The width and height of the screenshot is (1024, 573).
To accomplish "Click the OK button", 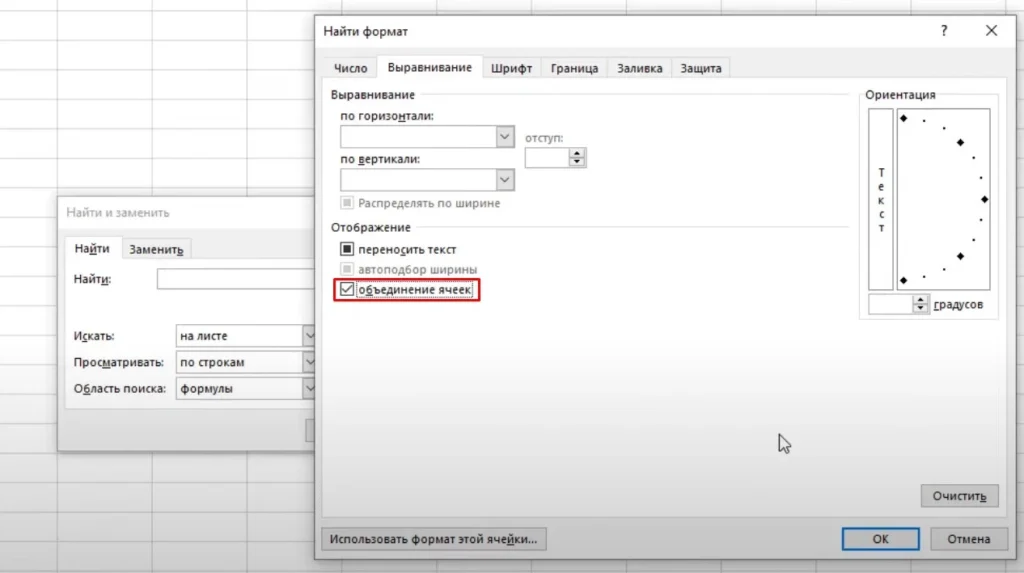I will click(880, 539).
